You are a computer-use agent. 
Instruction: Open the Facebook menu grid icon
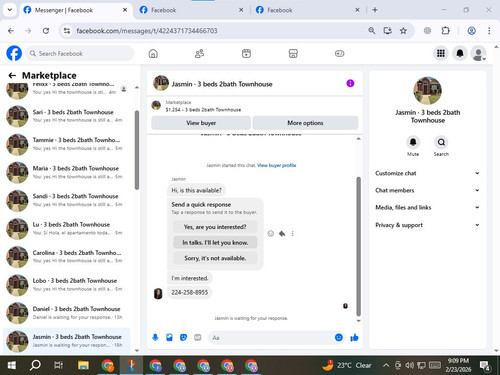441,53
